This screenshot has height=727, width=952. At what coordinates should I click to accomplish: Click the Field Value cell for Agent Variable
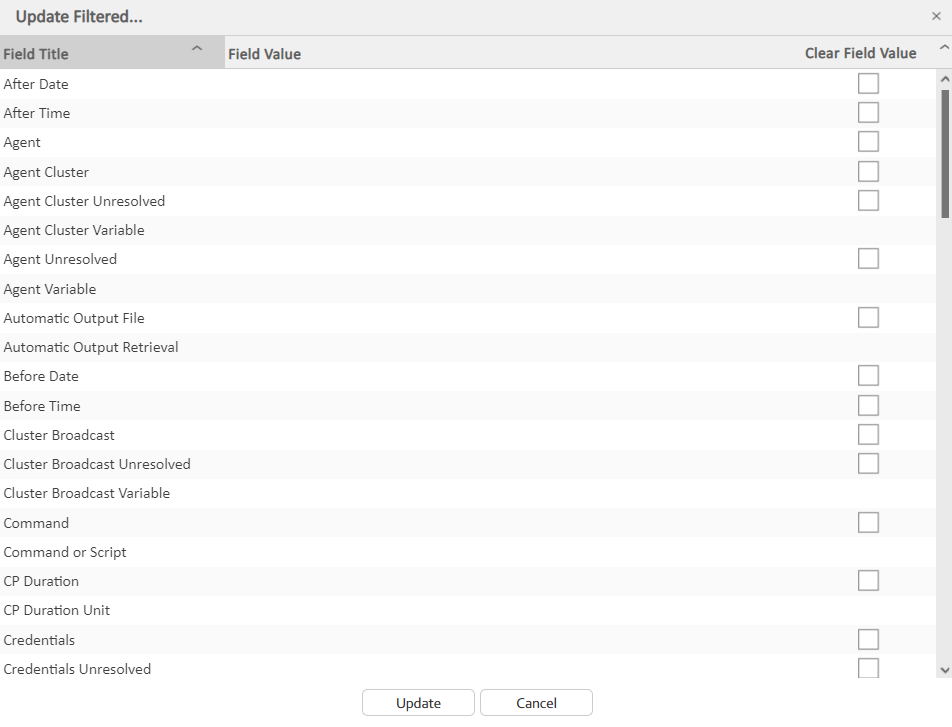[500, 289]
